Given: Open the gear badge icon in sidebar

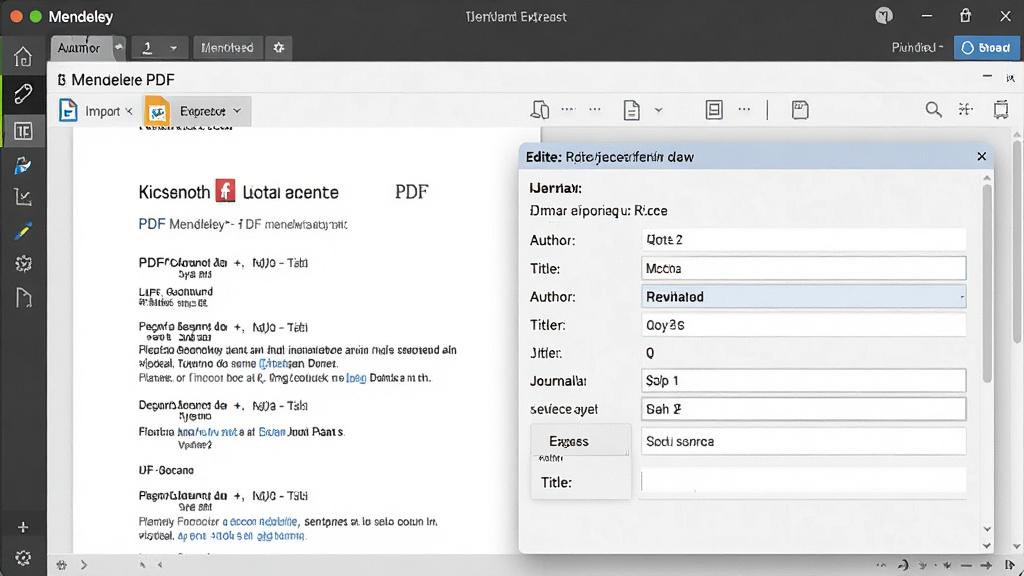Looking at the screenshot, I should coord(23,264).
